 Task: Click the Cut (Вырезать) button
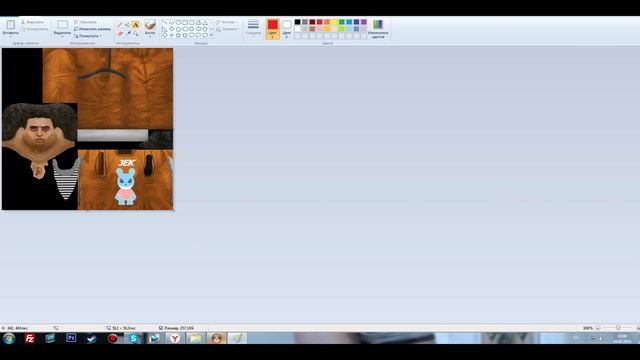[x=33, y=22]
